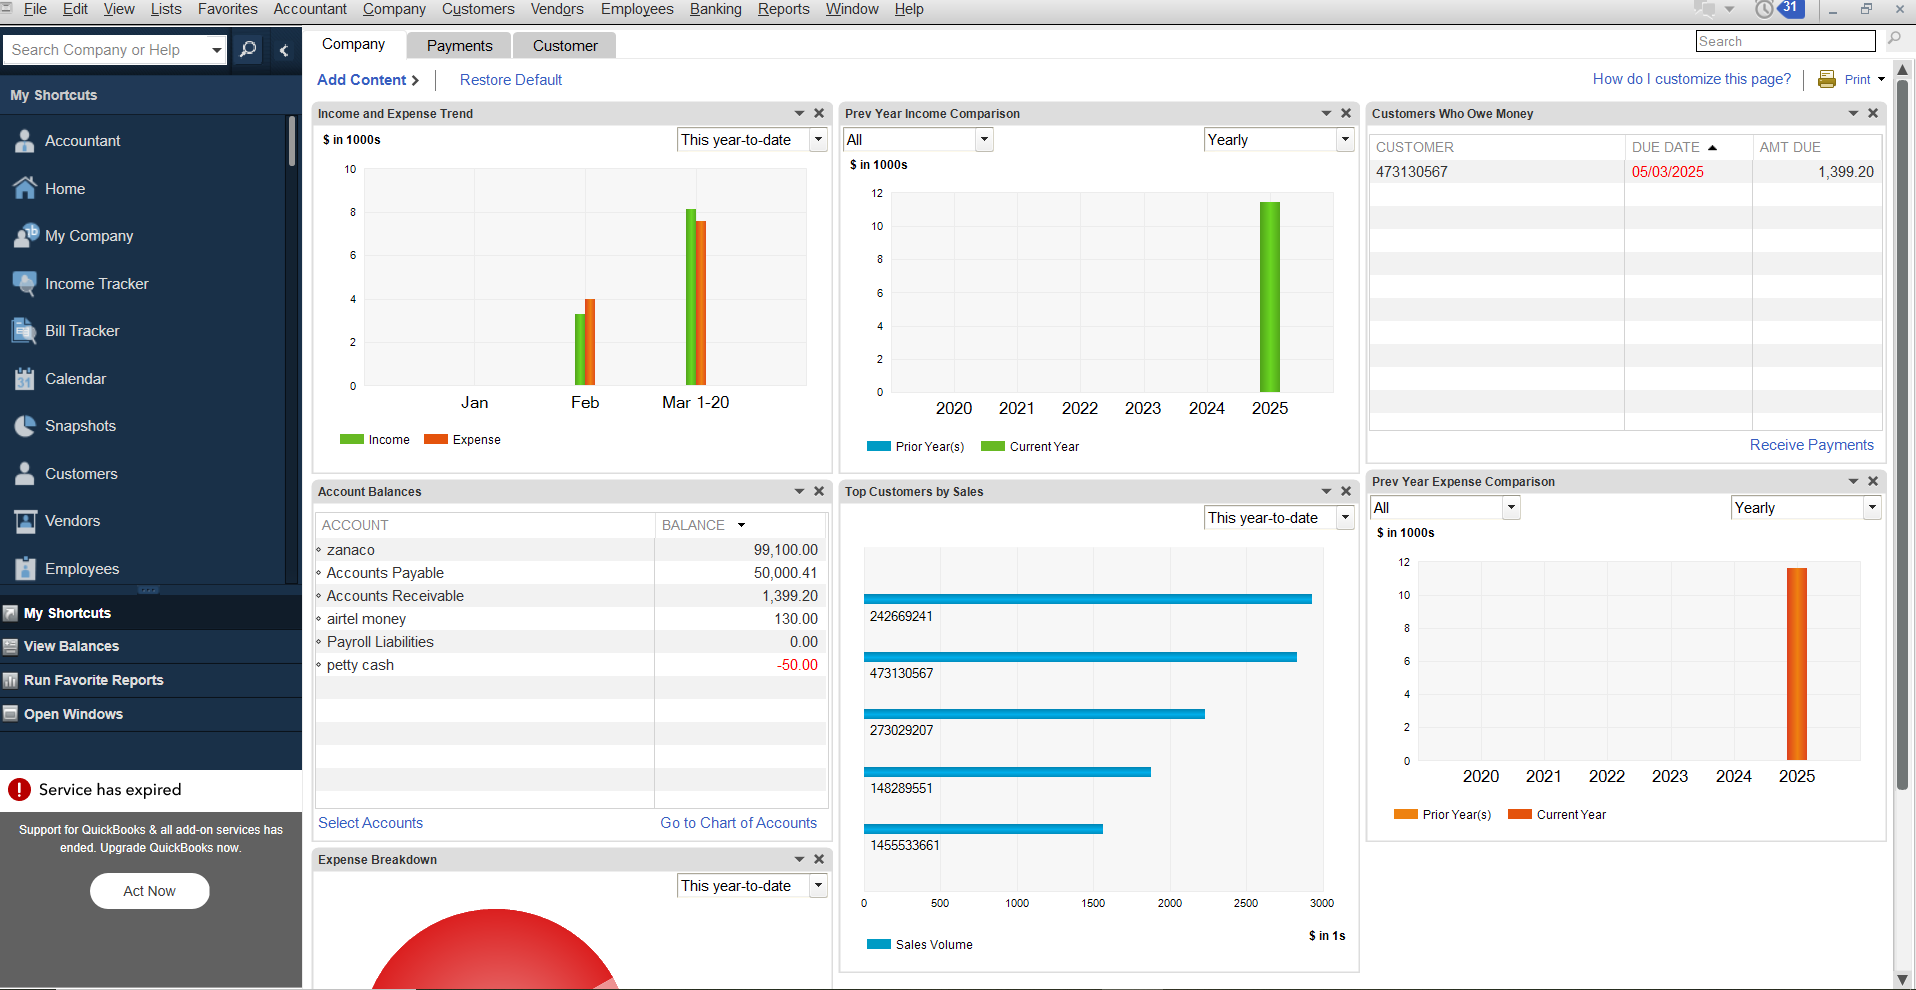Select the Company tab
Viewport: 1916px width, 990px height.
point(353,44)
